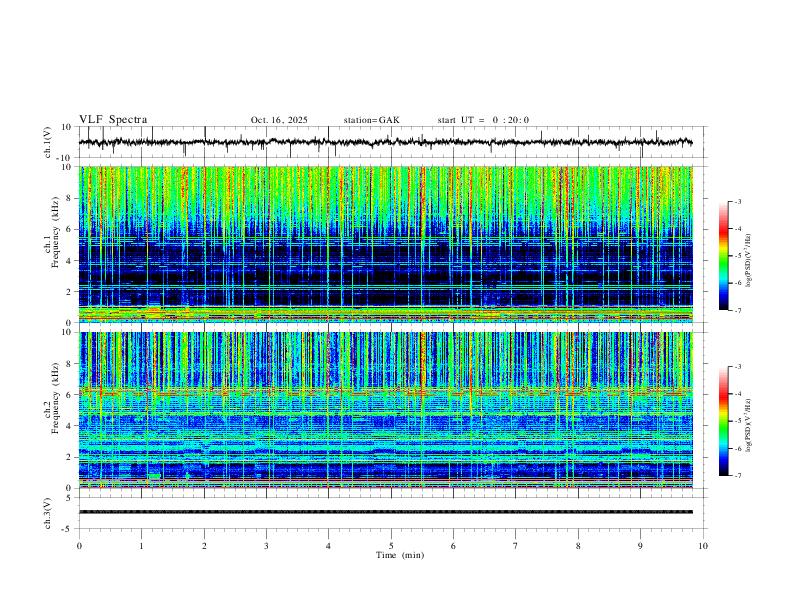Screen dimensions: 792x612
Task: Click the ch.3 flat trace line
Action: click(385, 512)
